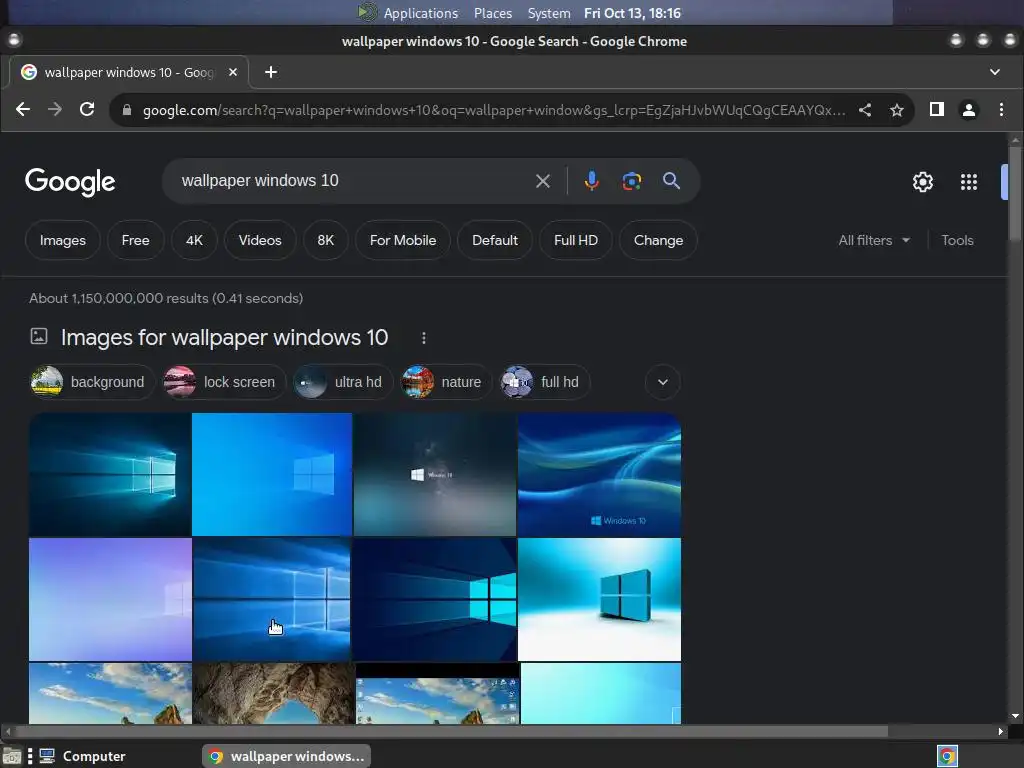Close the wallpaper windows 10 tab
This screenshot has width=1024, height=768.
232,72
